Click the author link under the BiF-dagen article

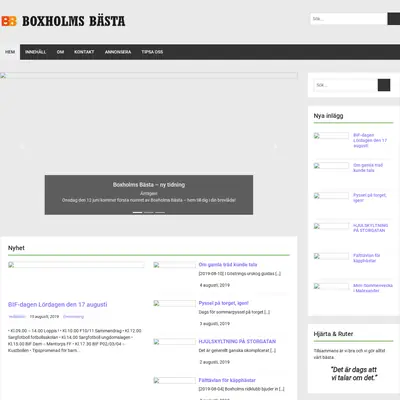[x=17, y=317]
